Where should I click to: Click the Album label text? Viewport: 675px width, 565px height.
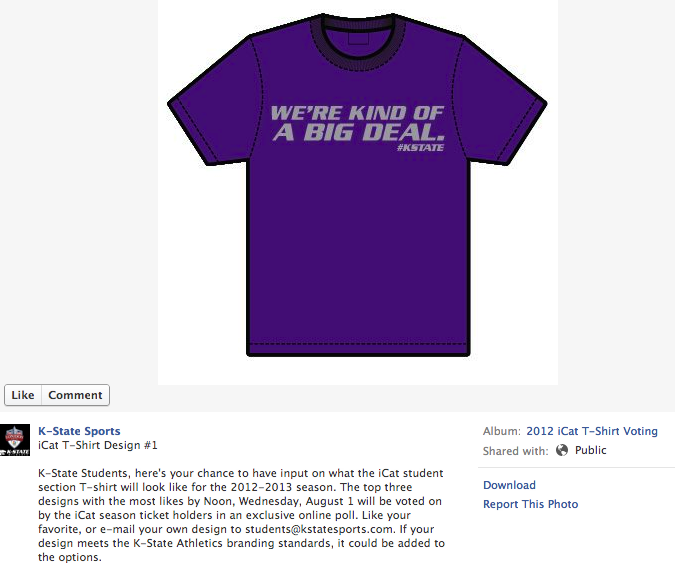[x=502, y=431]
